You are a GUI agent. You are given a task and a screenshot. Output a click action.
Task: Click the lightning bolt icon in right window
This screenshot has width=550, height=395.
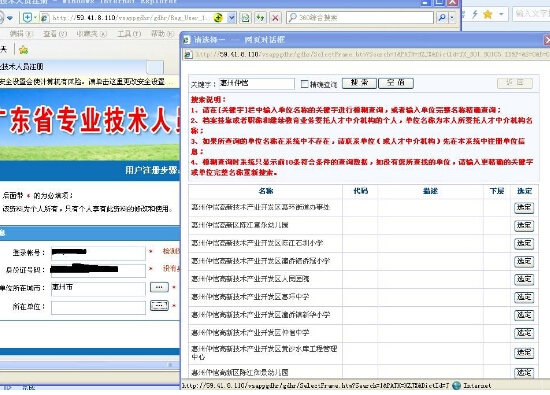[475, 14]
